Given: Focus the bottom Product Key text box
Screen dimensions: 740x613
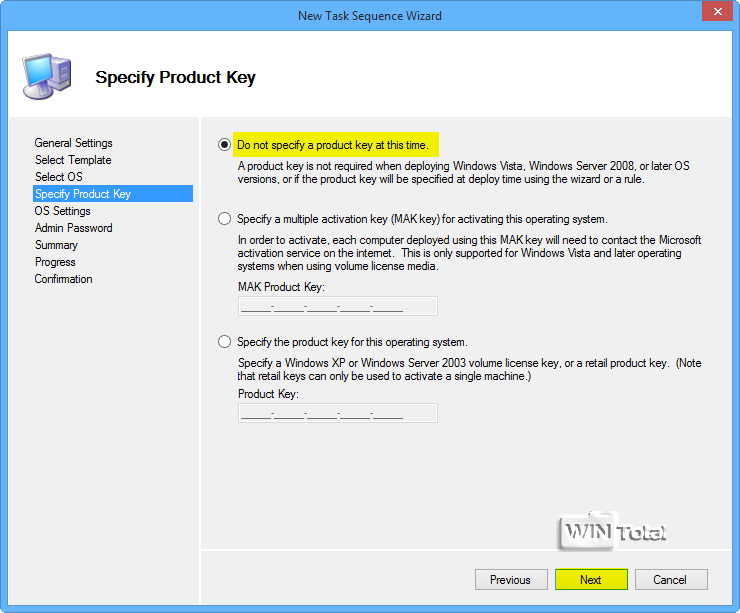Looking at the screenshot, I should 337,413.
